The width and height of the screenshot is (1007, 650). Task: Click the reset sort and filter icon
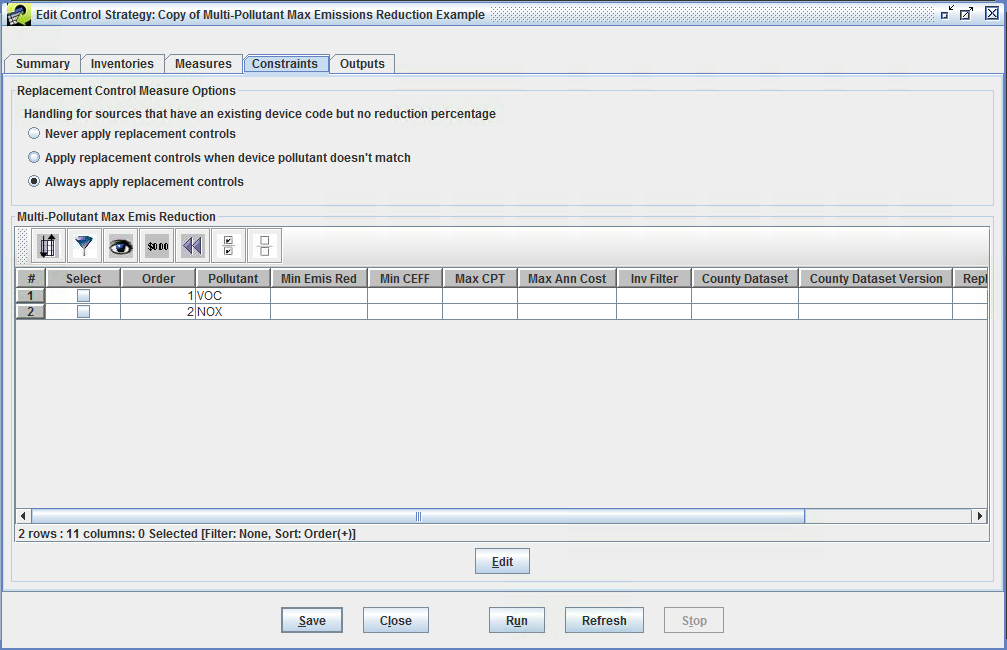[x=192, y=245]
